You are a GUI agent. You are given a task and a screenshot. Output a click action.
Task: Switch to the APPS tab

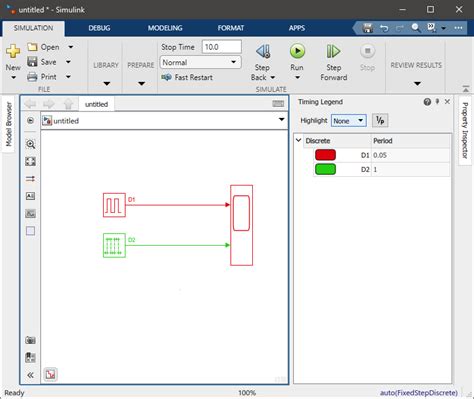click(x=297, y=28)
